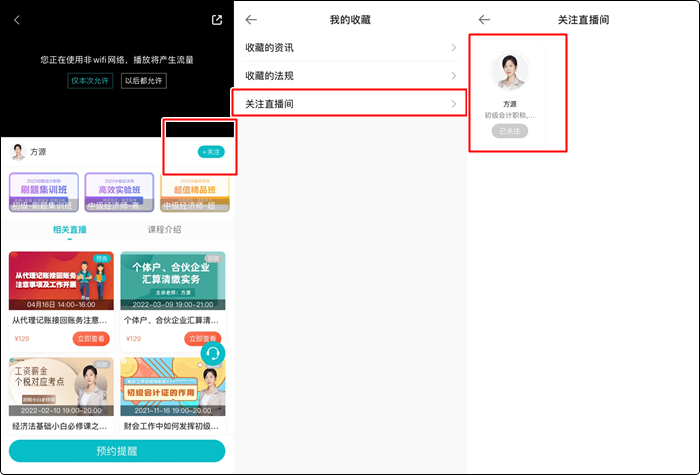Screen dimensions: 700x475
Task: Open the 超值精品班 course banner
Action: [195, 192]
